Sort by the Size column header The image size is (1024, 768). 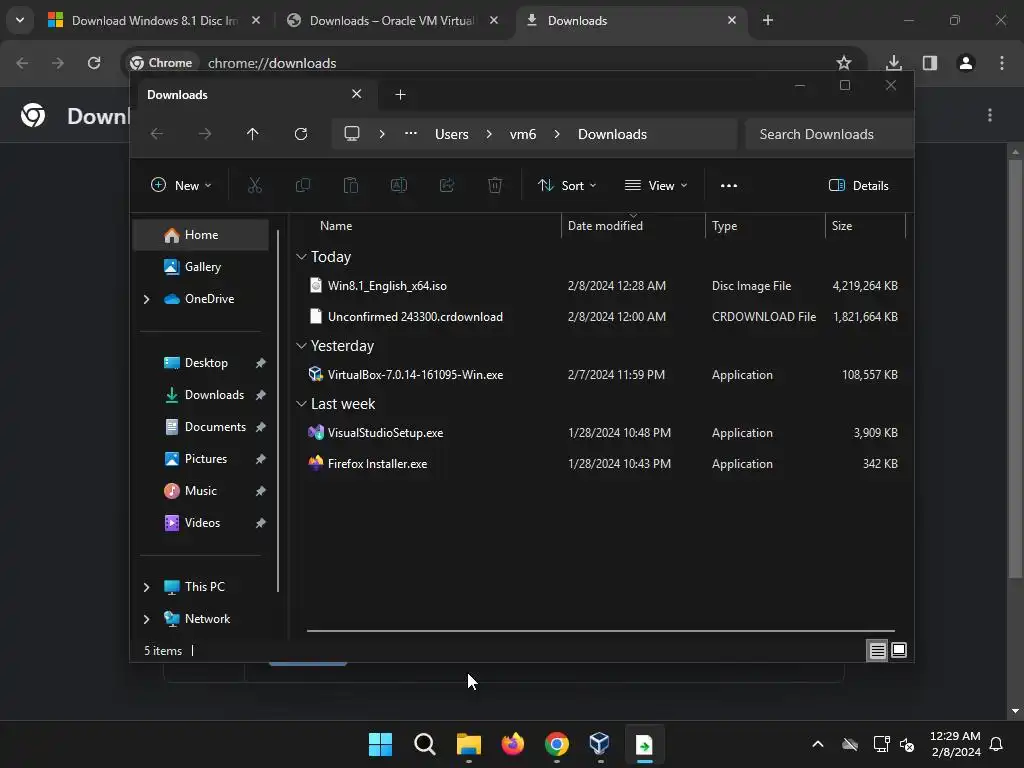coord(842,225)
